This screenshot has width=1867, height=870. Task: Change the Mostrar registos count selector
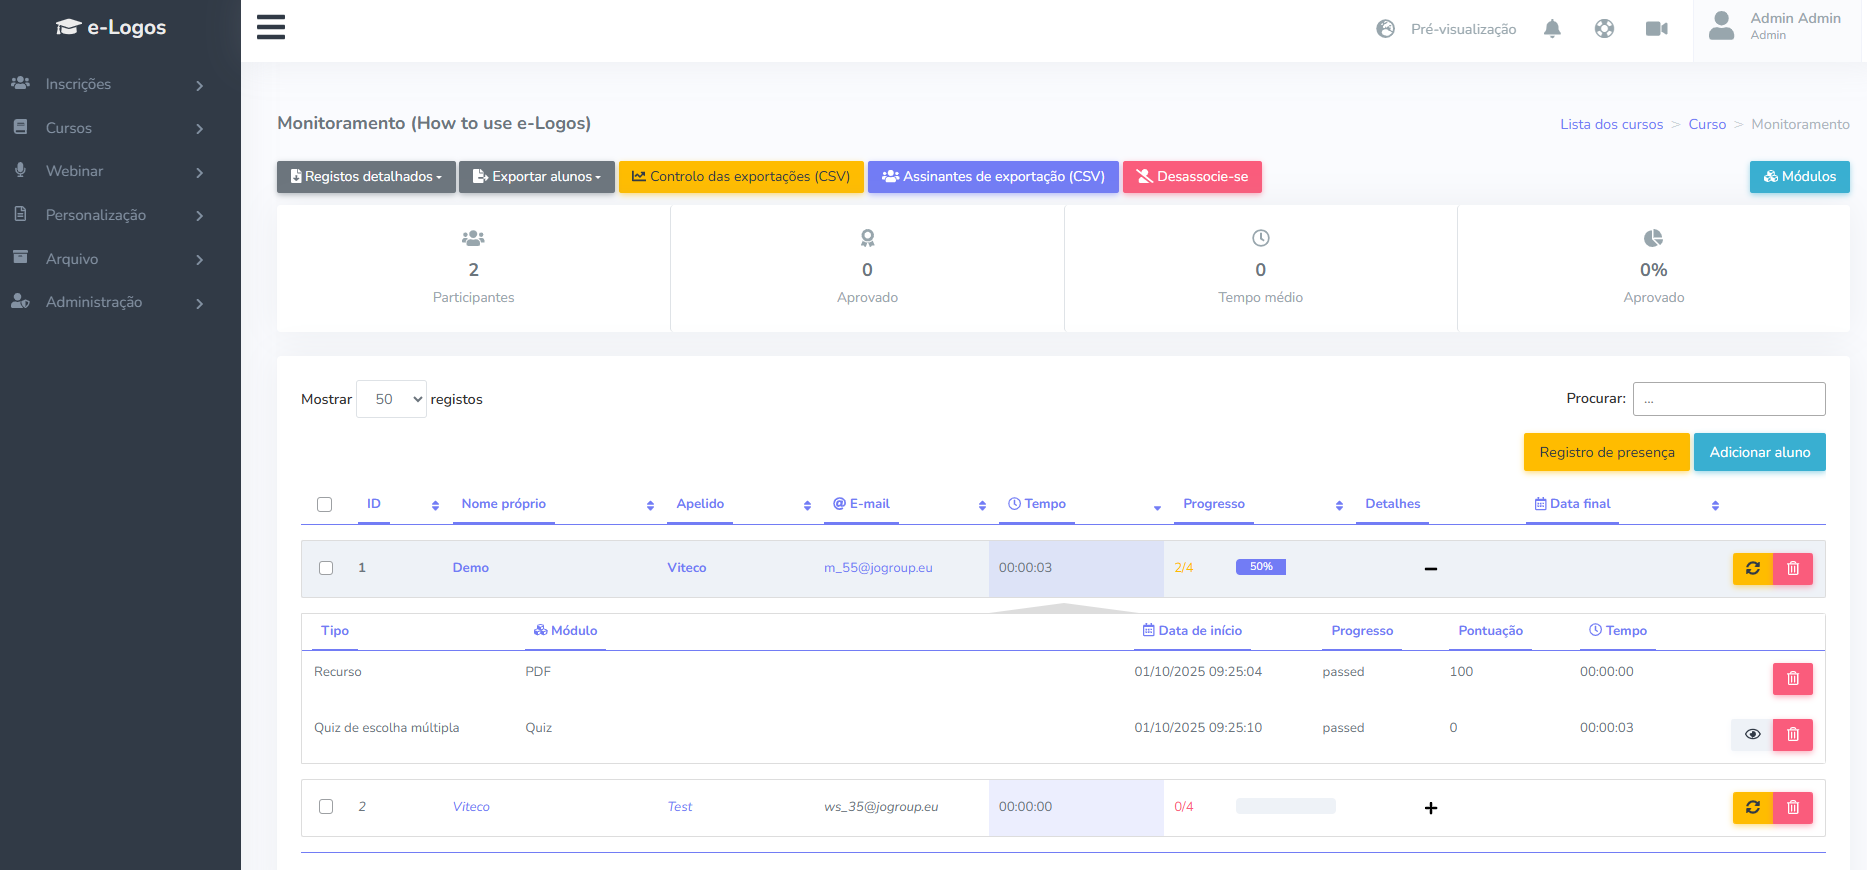click(391, 399)
